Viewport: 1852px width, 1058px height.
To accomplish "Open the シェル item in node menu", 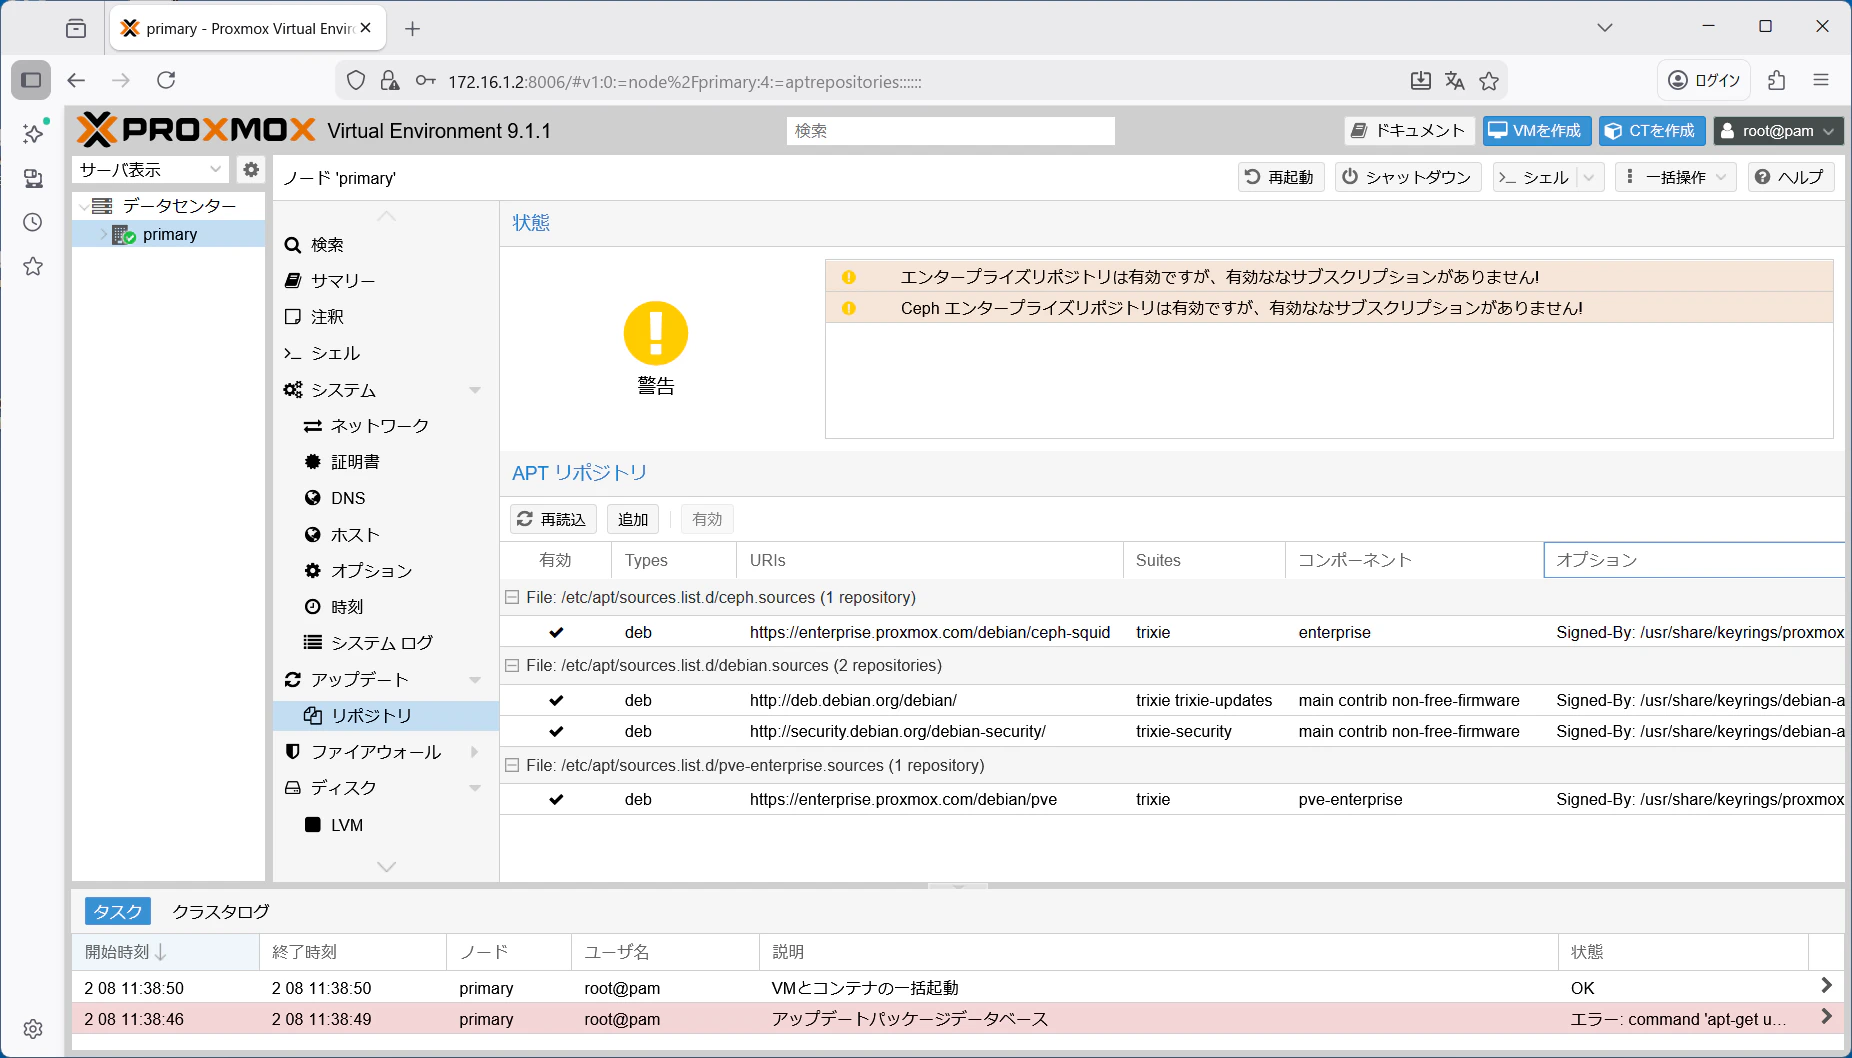I will [386, 353].
